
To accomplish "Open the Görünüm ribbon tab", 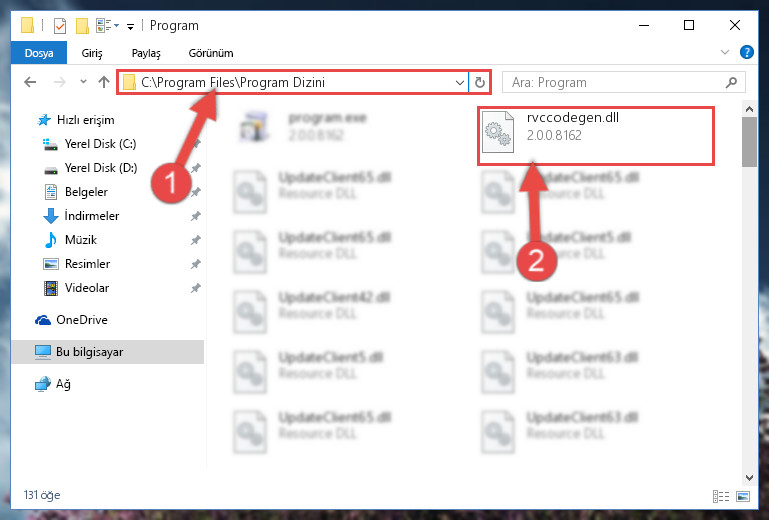I will 211,53.
